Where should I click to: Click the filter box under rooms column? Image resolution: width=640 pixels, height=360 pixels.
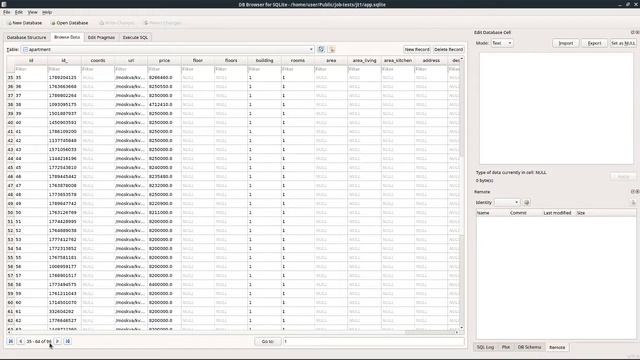point(298,69)
